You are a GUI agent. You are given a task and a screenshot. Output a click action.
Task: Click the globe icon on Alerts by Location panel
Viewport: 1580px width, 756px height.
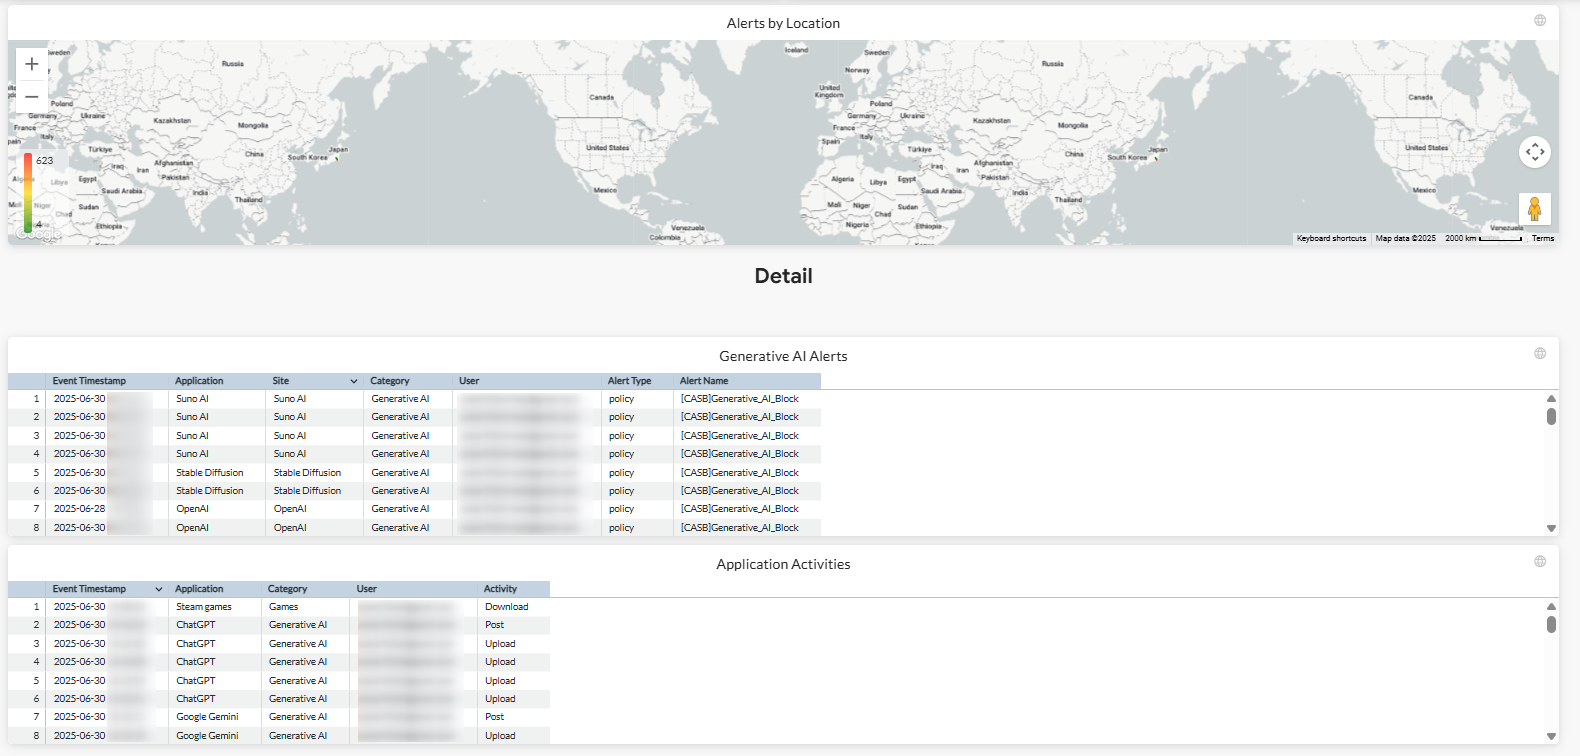click(1540, 20)
